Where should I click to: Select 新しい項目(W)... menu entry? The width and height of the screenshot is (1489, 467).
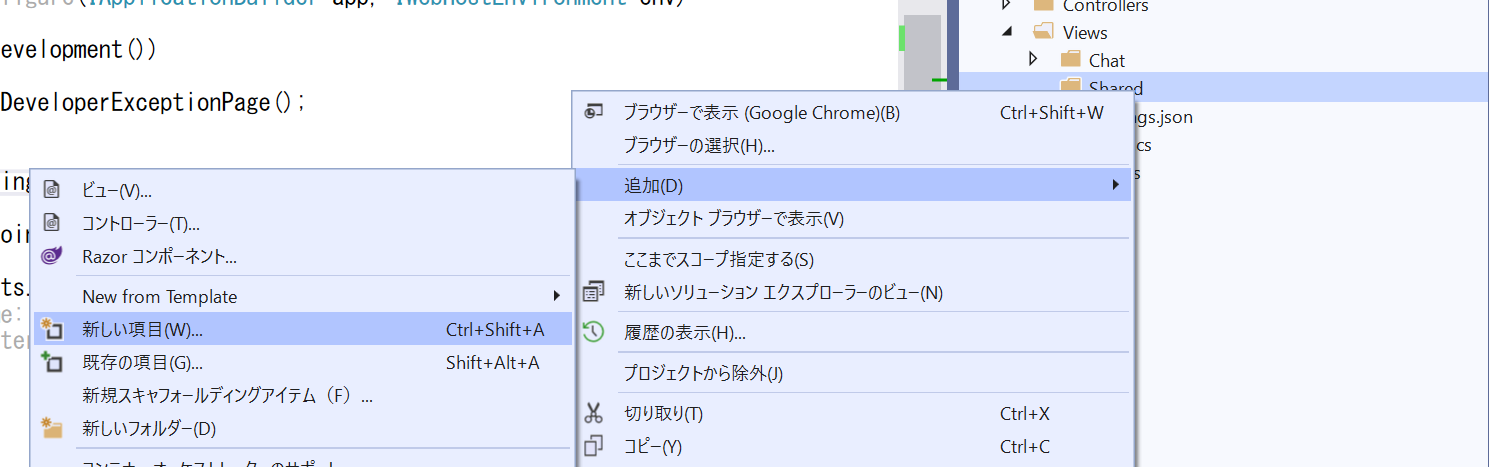pyautogui.click(x=302, y=330)
